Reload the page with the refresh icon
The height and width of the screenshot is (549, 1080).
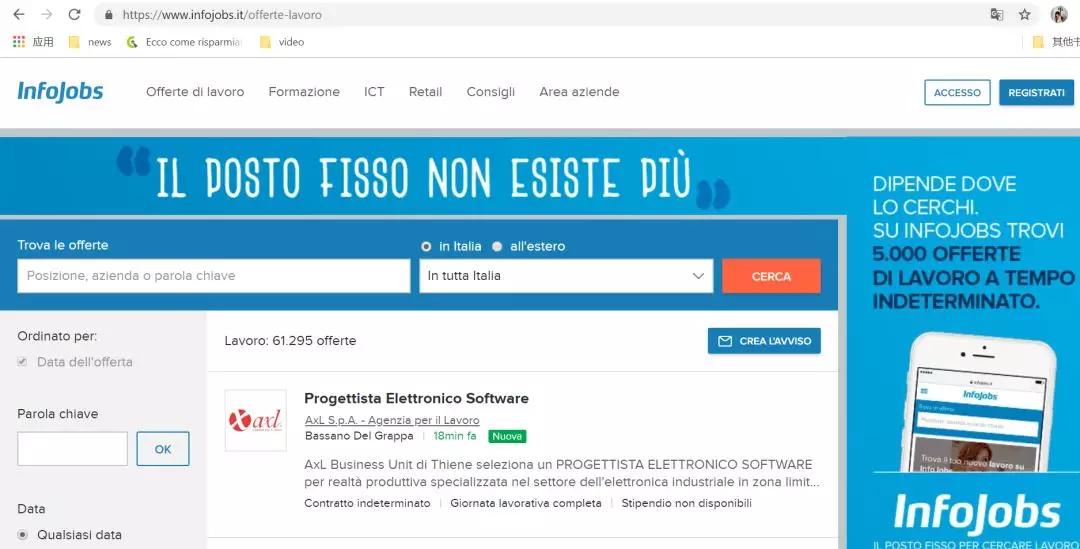point(74,14)
